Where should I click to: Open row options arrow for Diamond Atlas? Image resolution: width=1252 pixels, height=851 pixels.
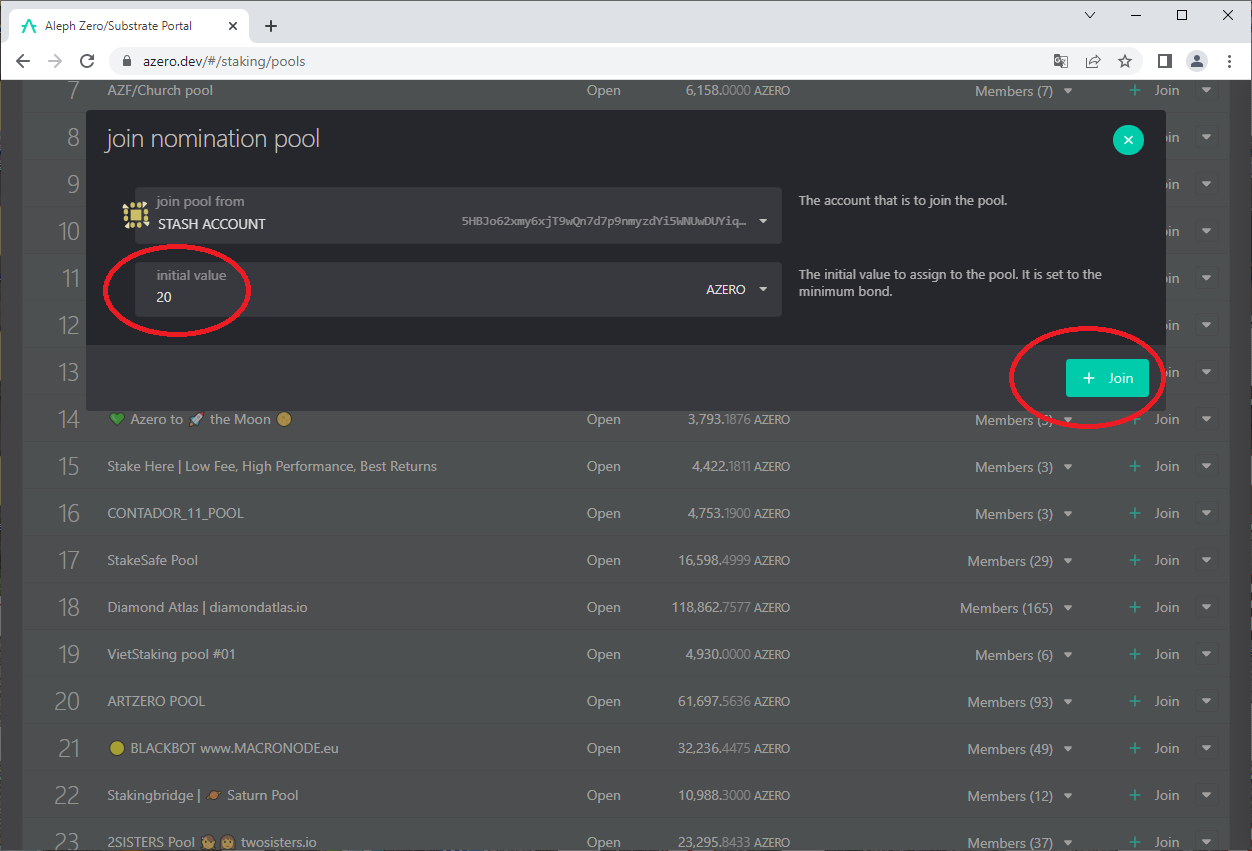click(1207, 607)
